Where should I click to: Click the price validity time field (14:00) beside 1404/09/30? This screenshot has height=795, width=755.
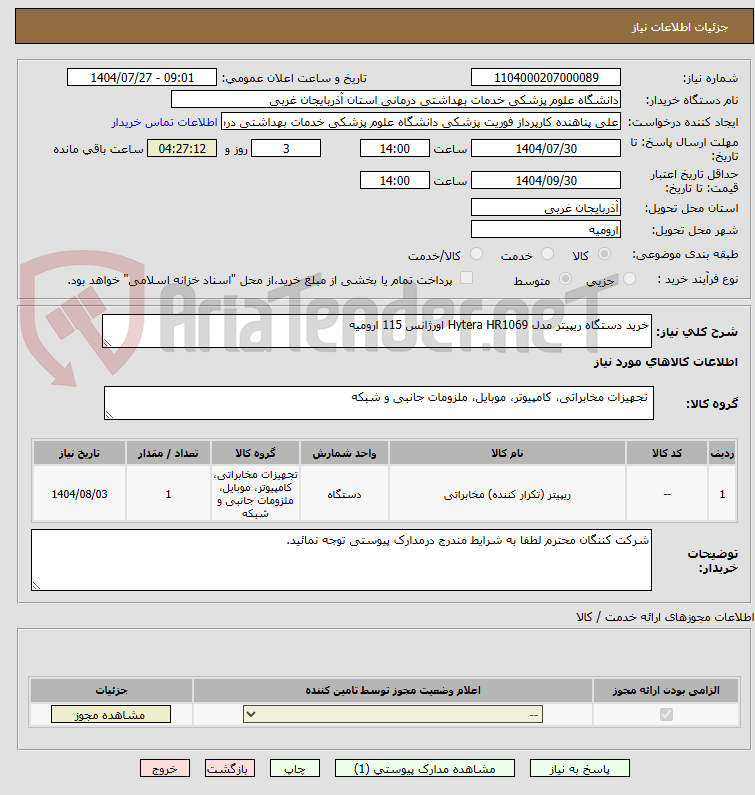point(394,180)
